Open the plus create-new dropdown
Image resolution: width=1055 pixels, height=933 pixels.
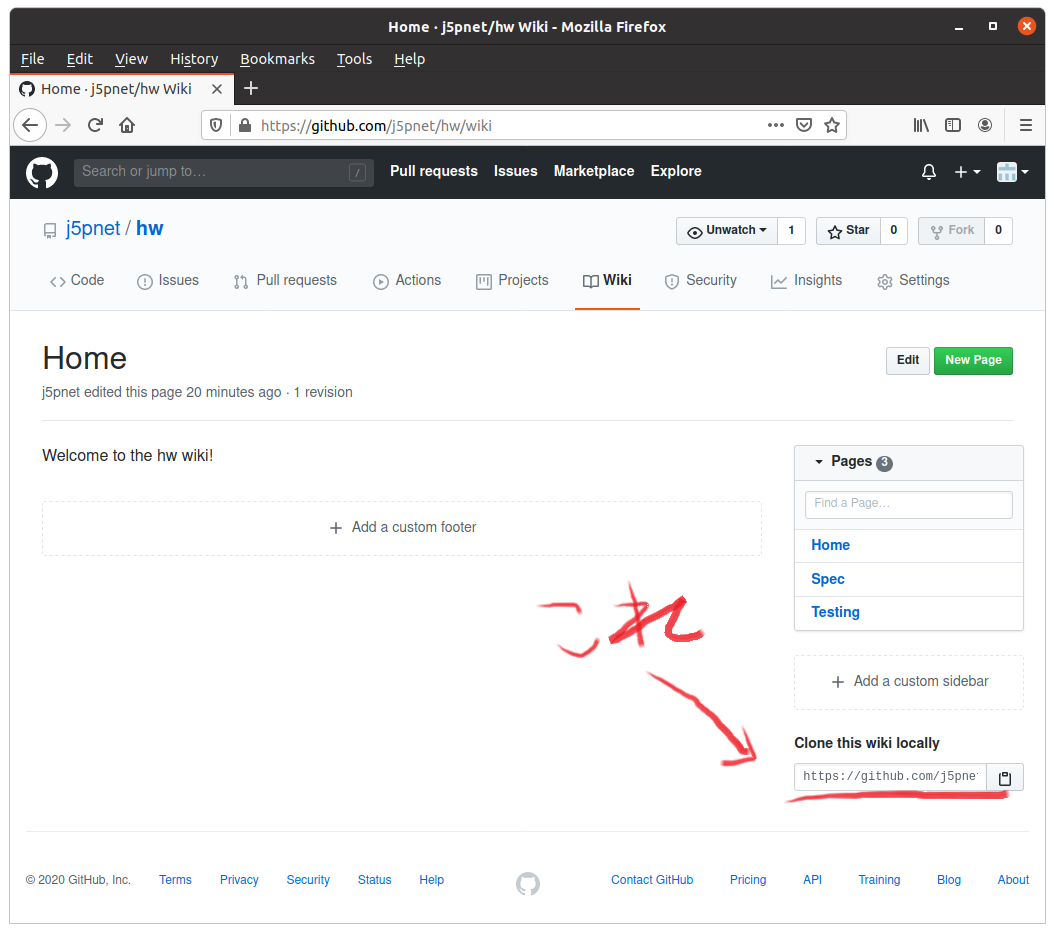(967, 172)
